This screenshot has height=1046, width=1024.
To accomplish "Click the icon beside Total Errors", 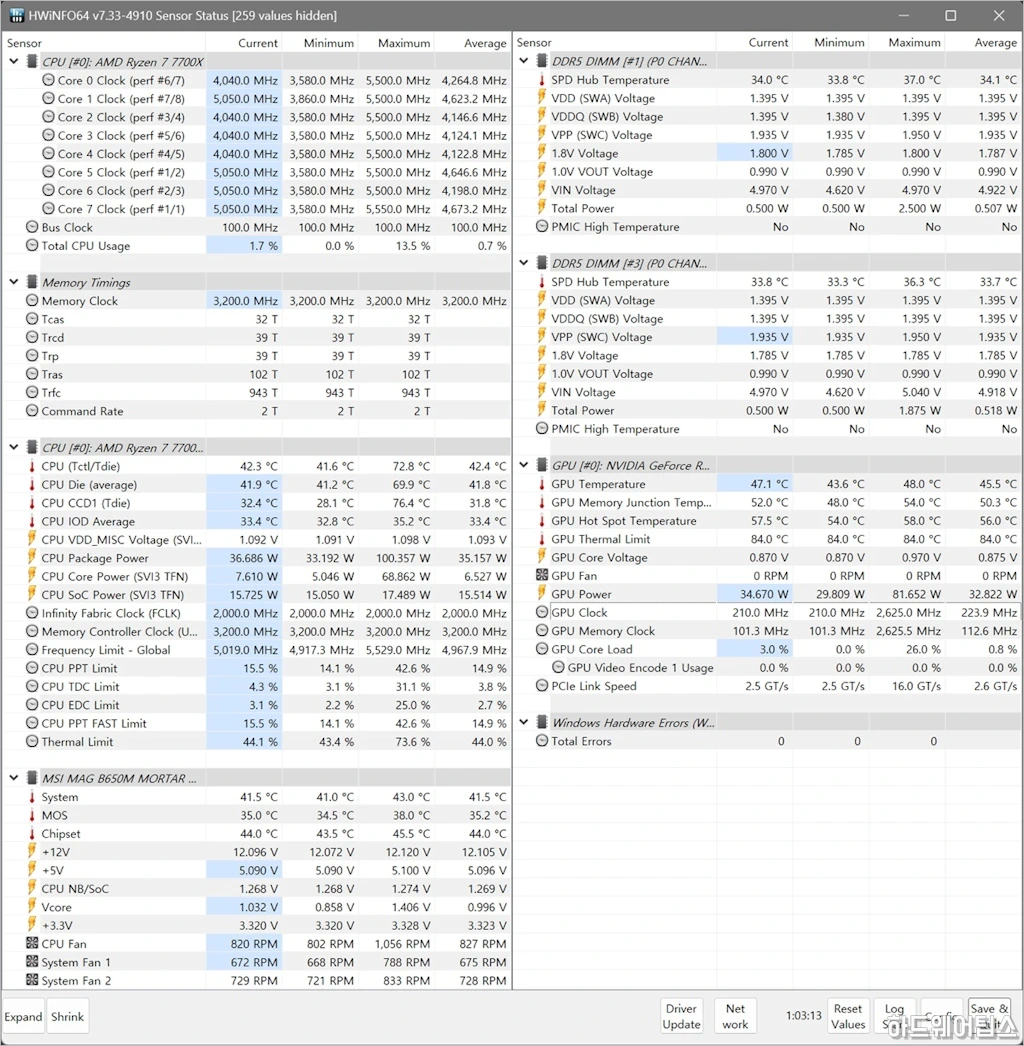I will click(x=542, y=741).
